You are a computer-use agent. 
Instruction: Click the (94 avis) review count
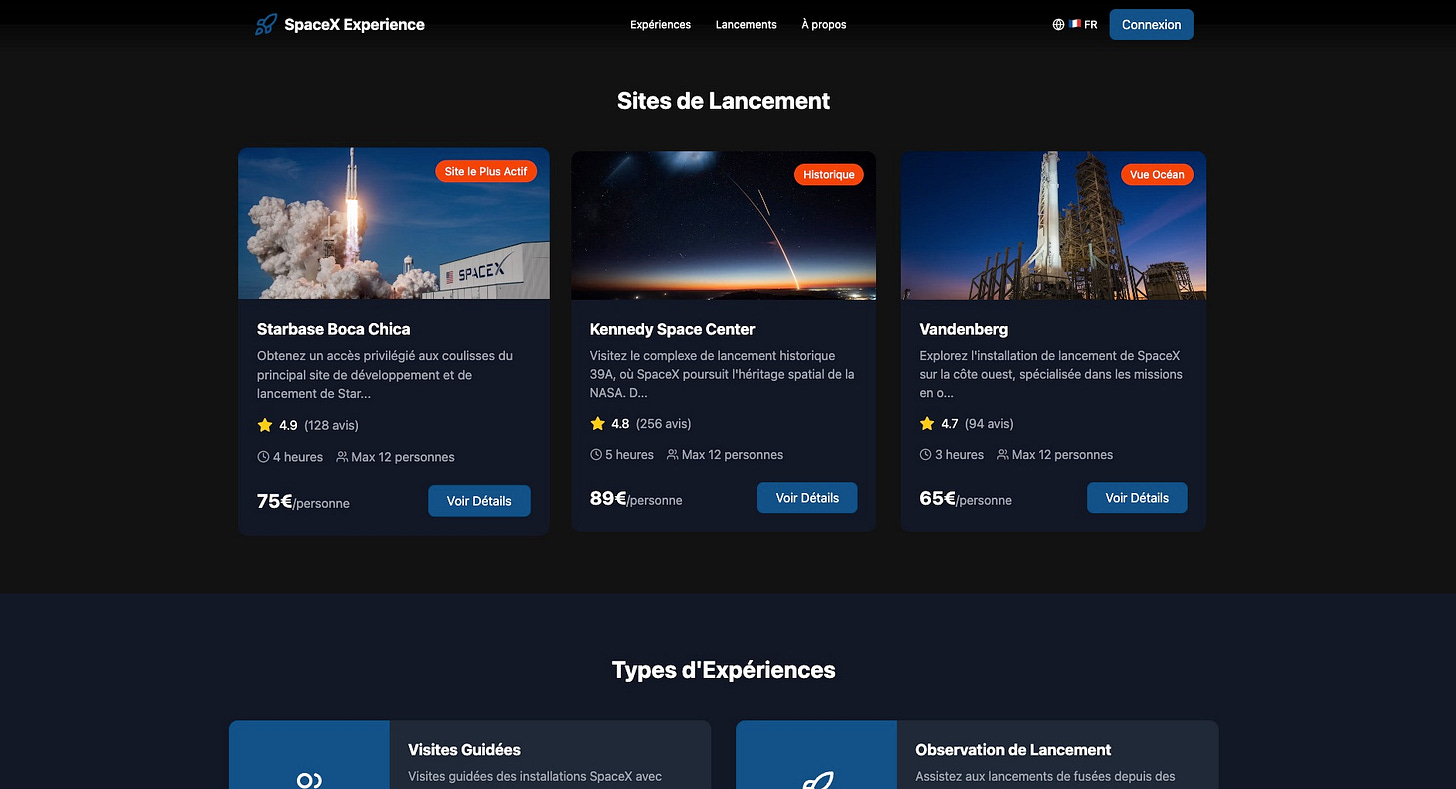(989, 424)
